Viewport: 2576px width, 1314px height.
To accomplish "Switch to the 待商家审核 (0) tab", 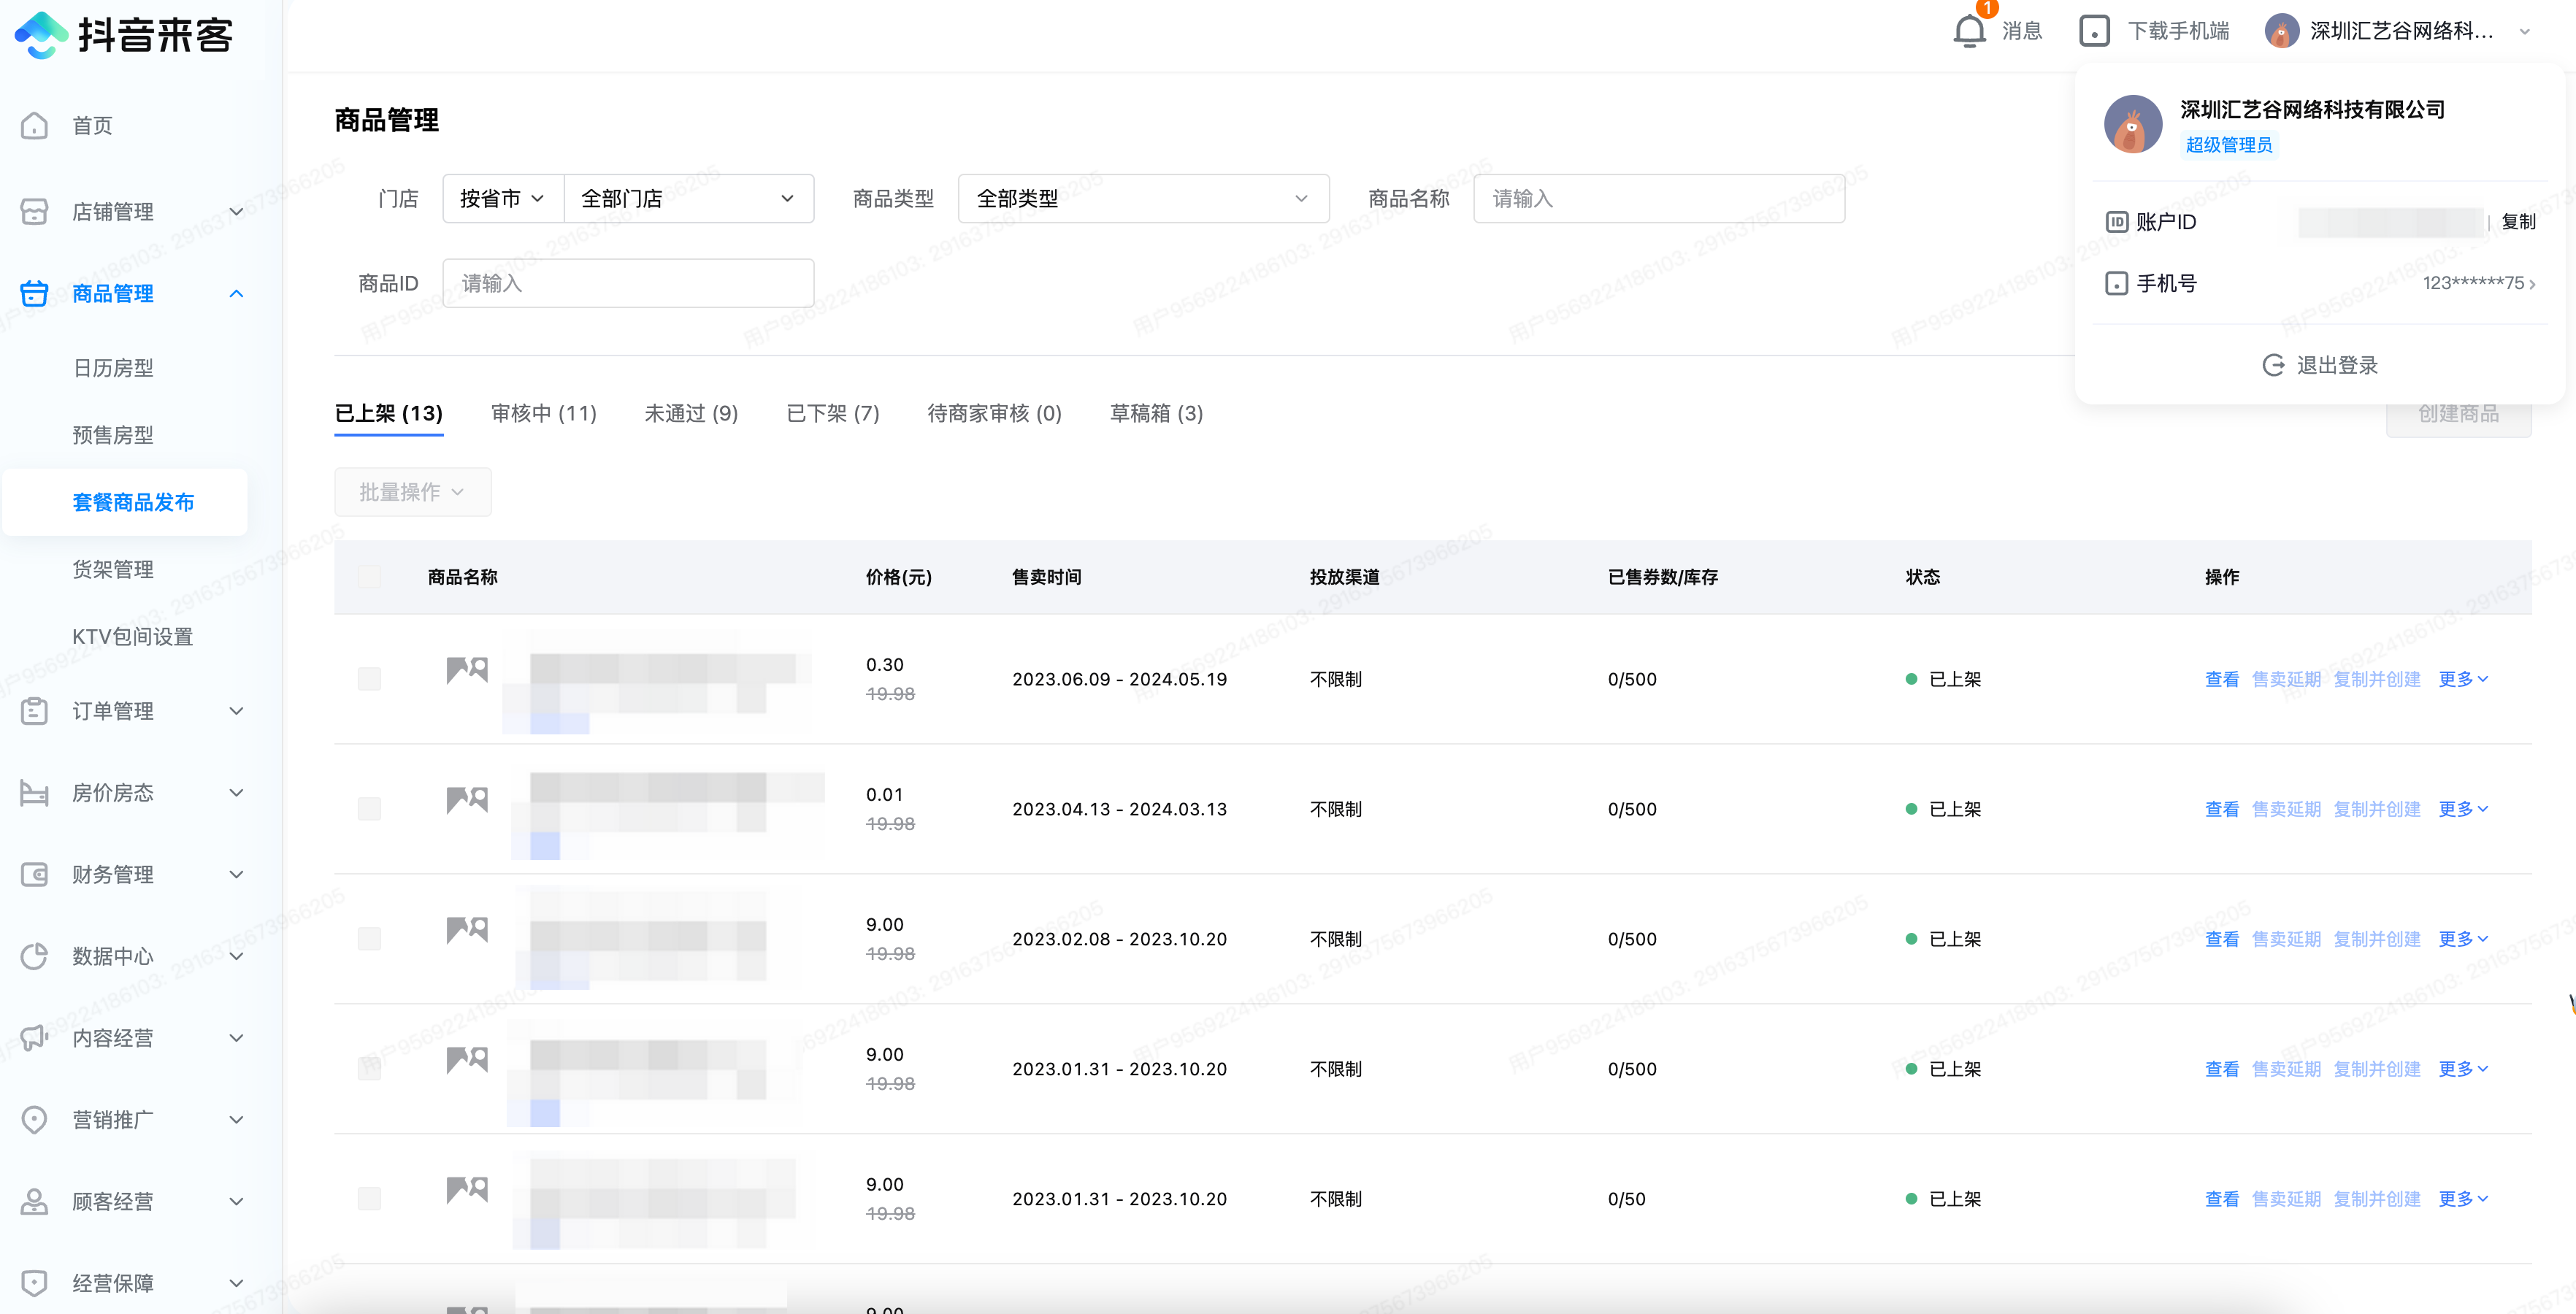I will click(994, 413).
